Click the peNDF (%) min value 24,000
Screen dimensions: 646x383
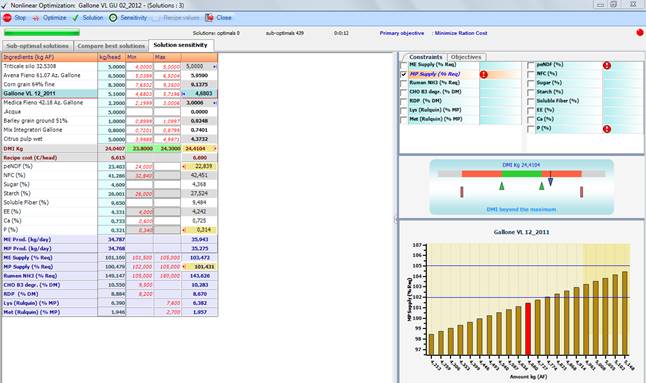coord(139,166)
